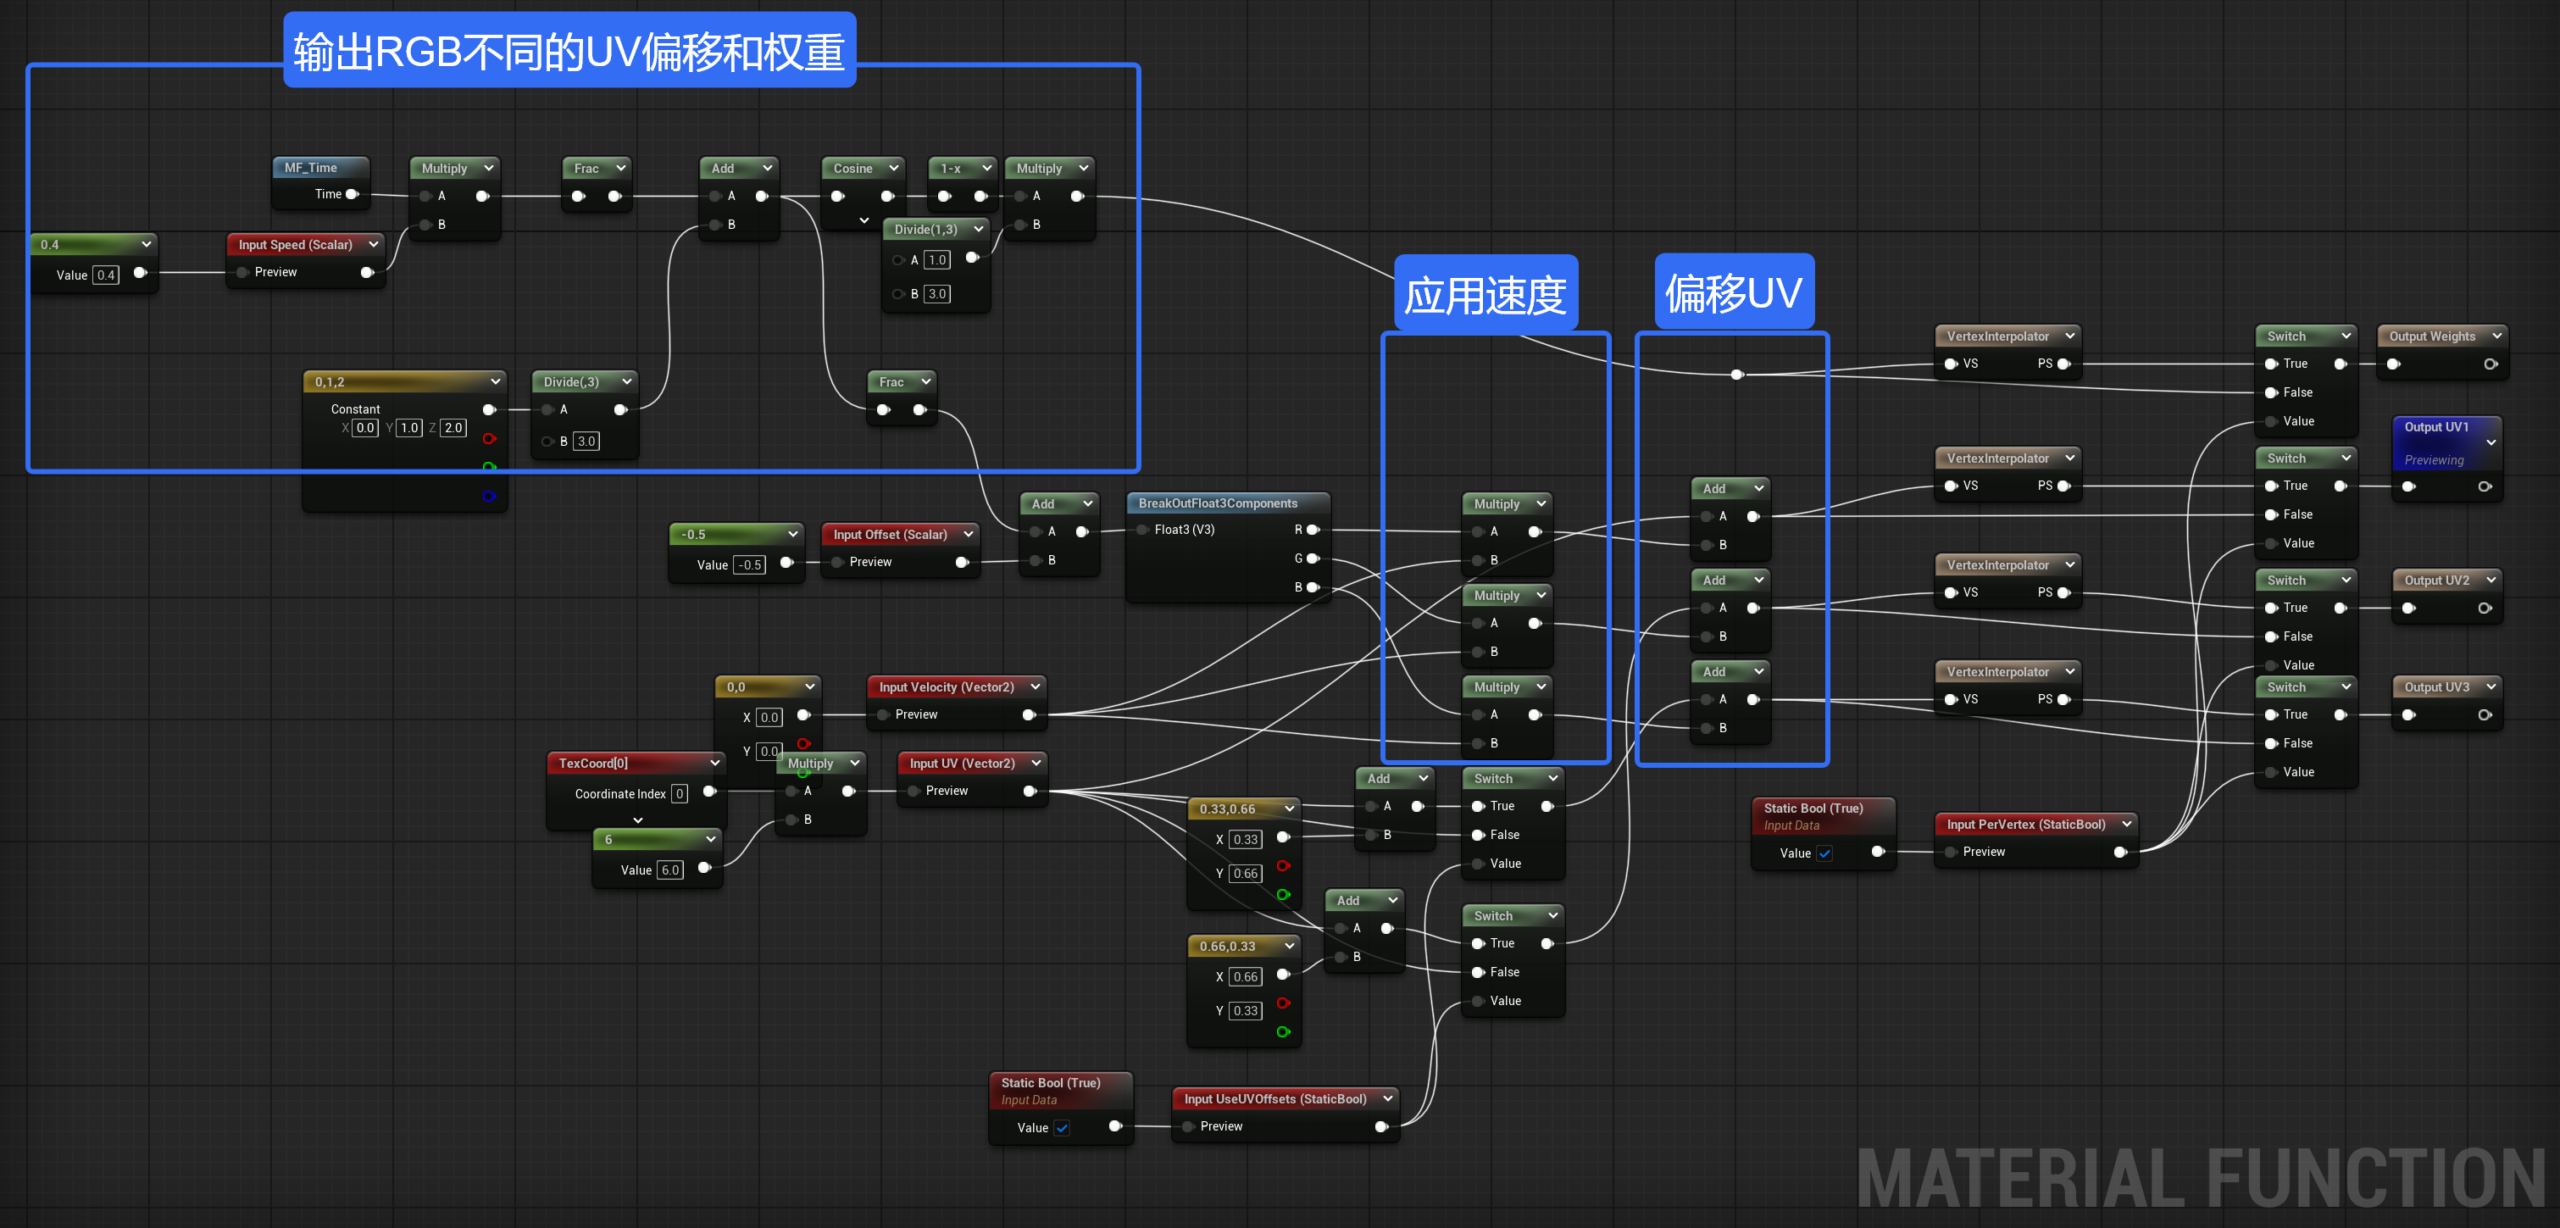This screenshot has width=2560, height=1228.
Task: Click Preview output pin of Input Velocity (Vector2)
Action: click(x=1029, y=715)
